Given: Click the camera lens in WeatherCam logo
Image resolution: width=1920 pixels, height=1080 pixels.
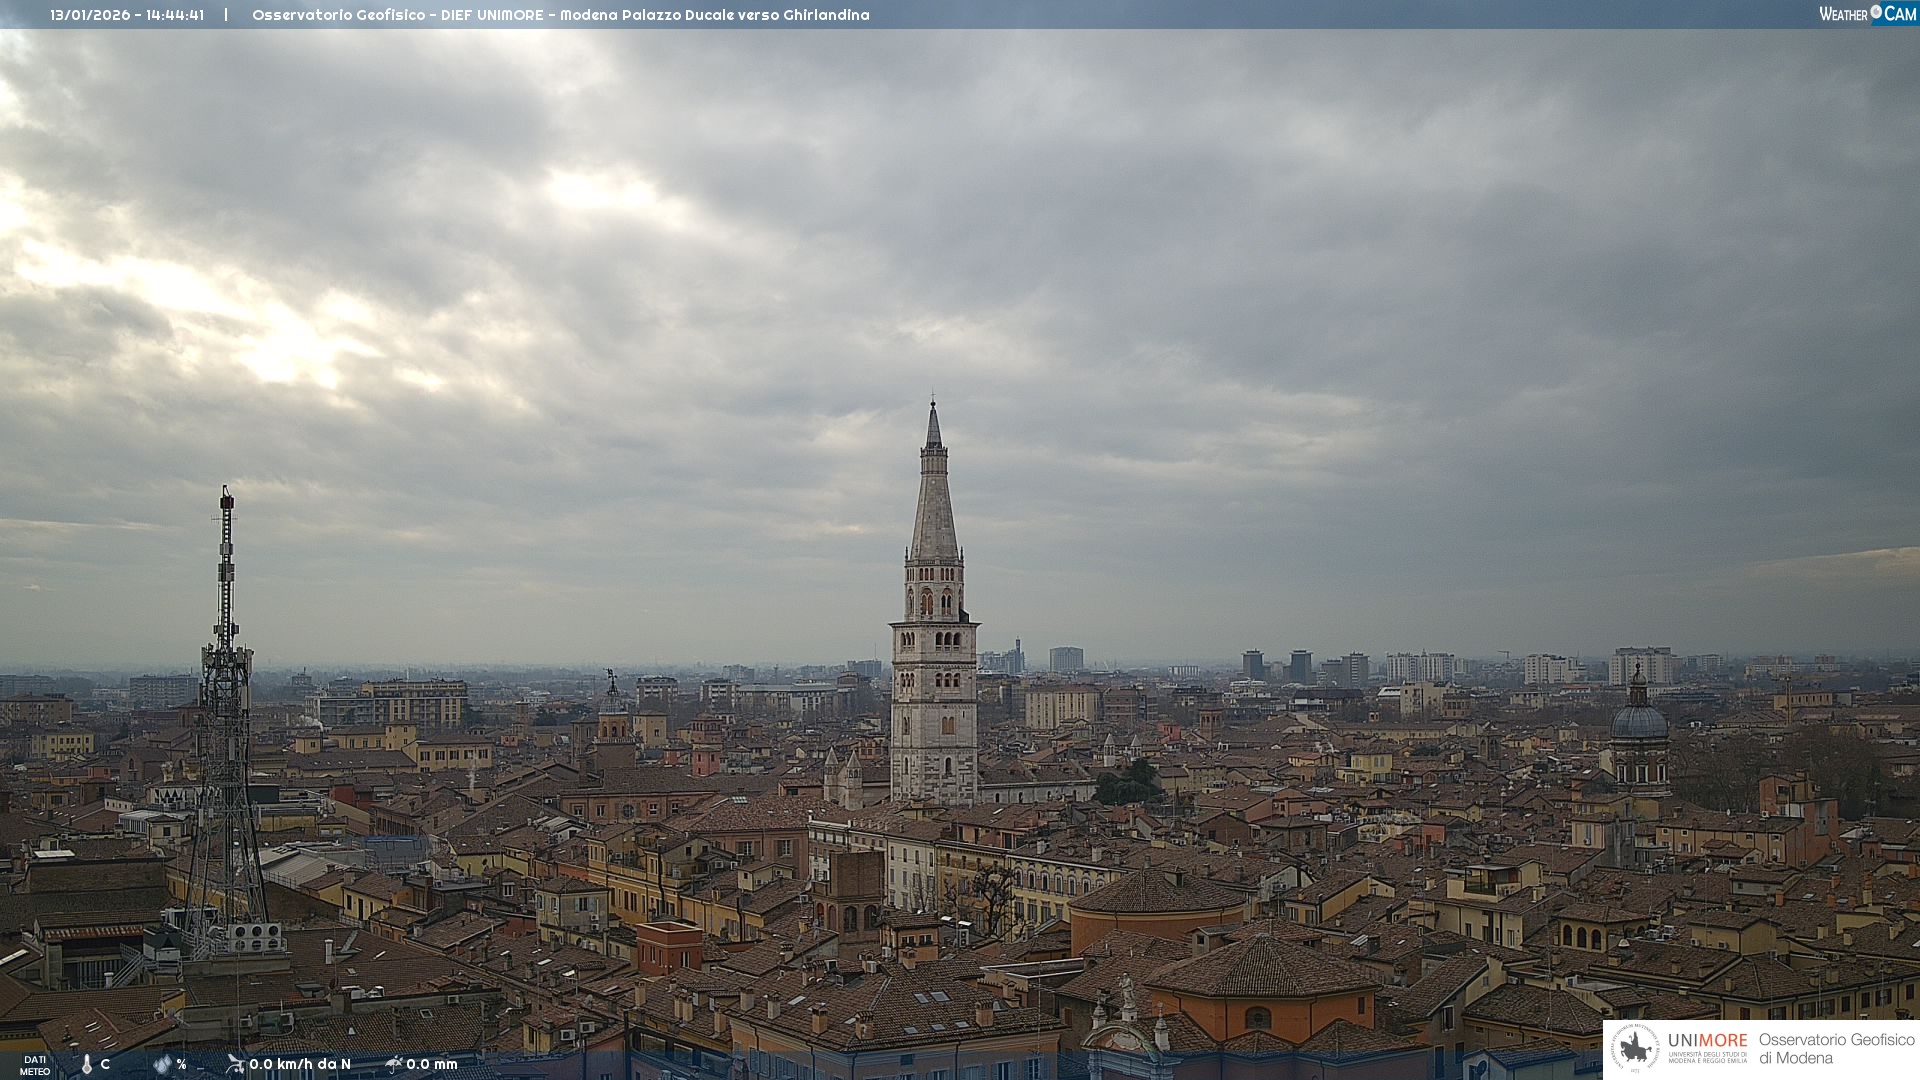Looking at the screenshot, I should [x=1876, y=12].
